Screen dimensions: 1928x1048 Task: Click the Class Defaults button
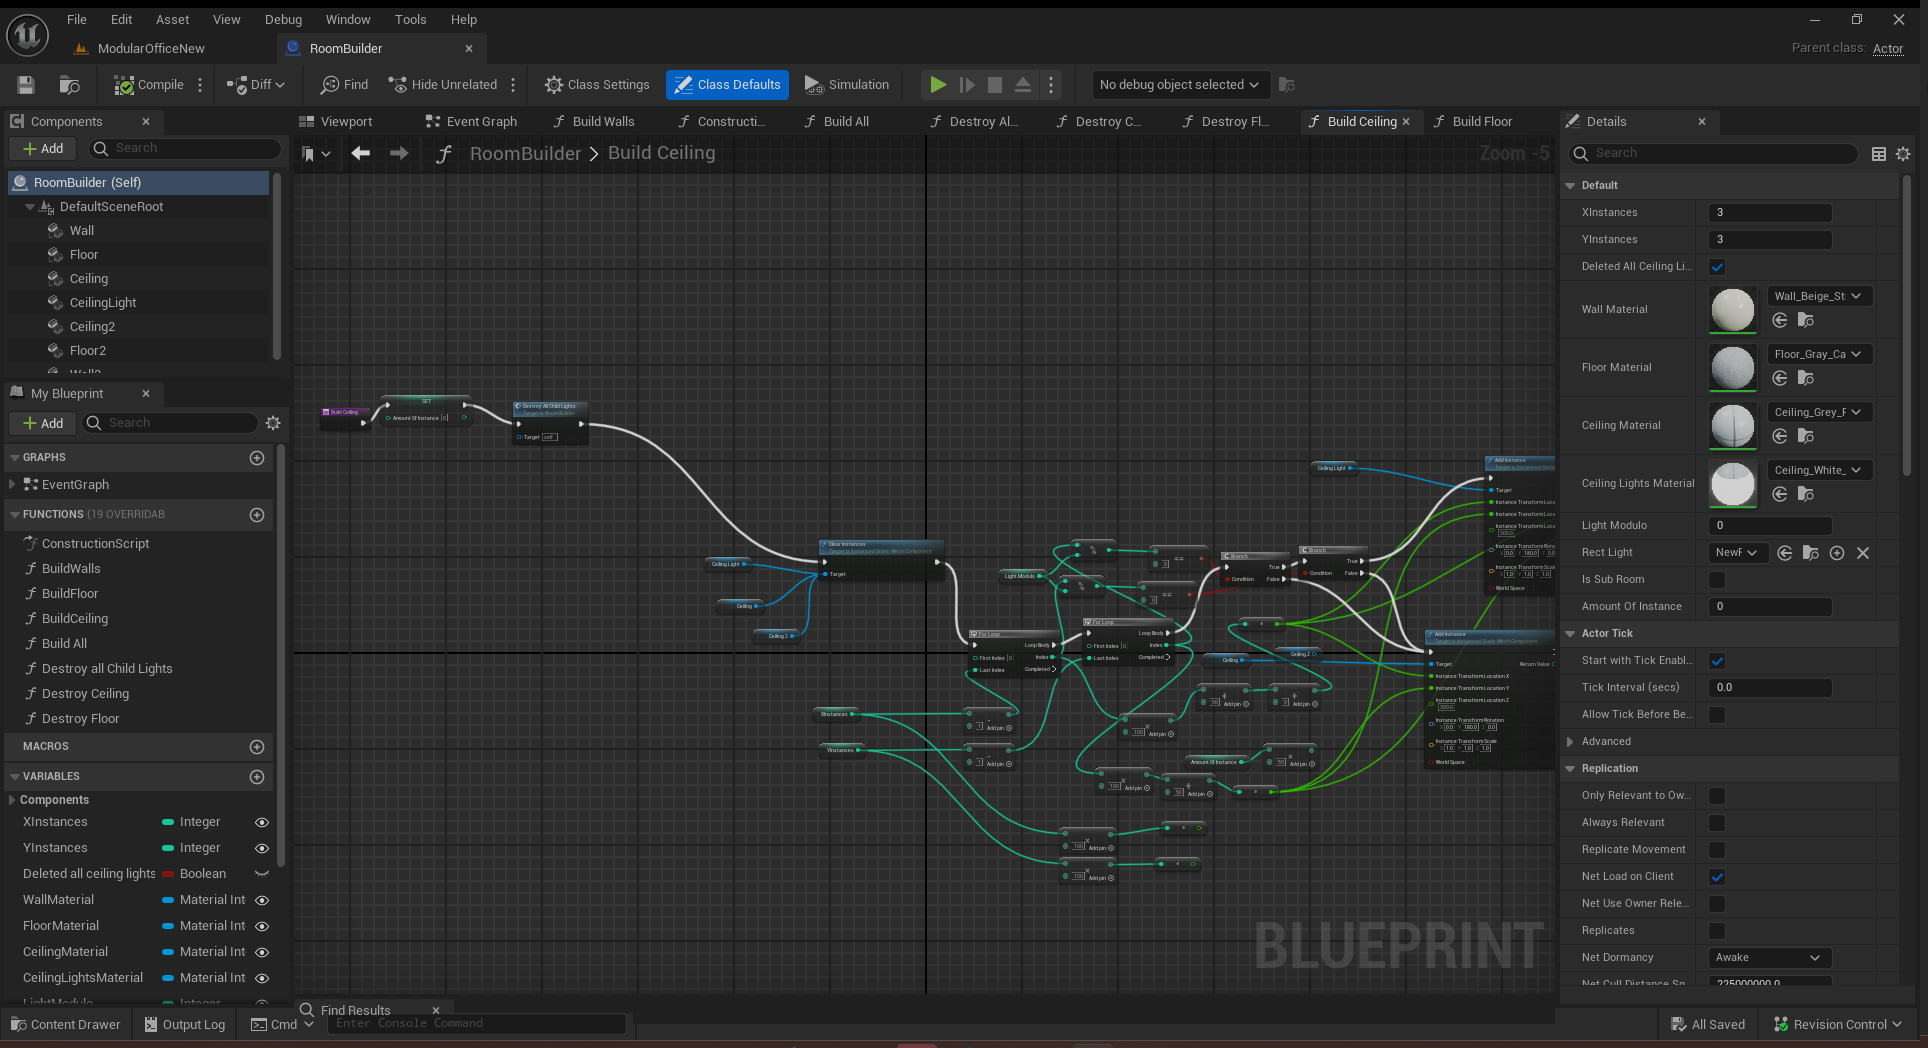click(x=727, y=85)
